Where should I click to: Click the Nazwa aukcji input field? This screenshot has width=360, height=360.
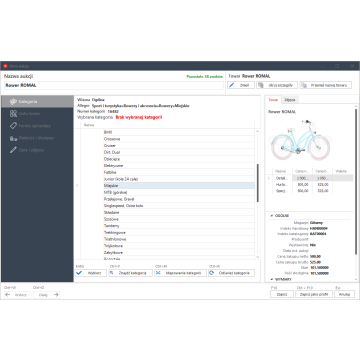[x=114, y=85]
